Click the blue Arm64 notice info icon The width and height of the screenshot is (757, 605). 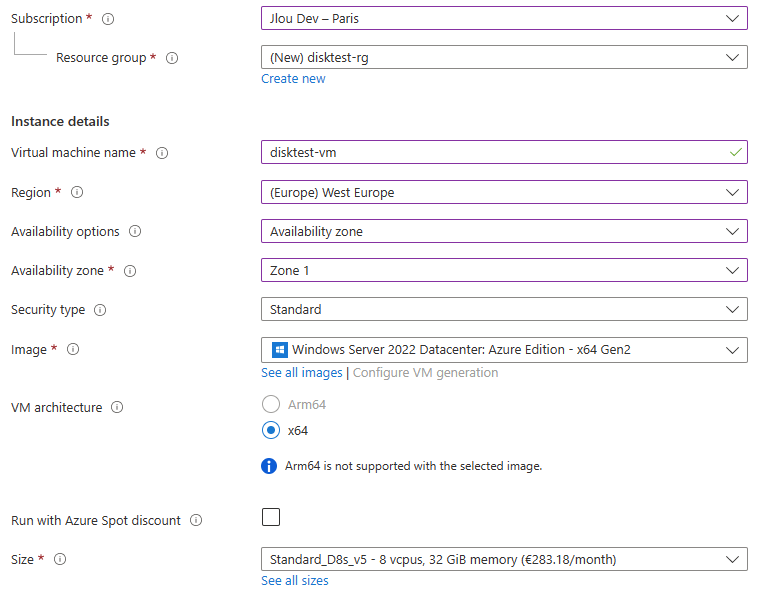[x=269, y=466]
